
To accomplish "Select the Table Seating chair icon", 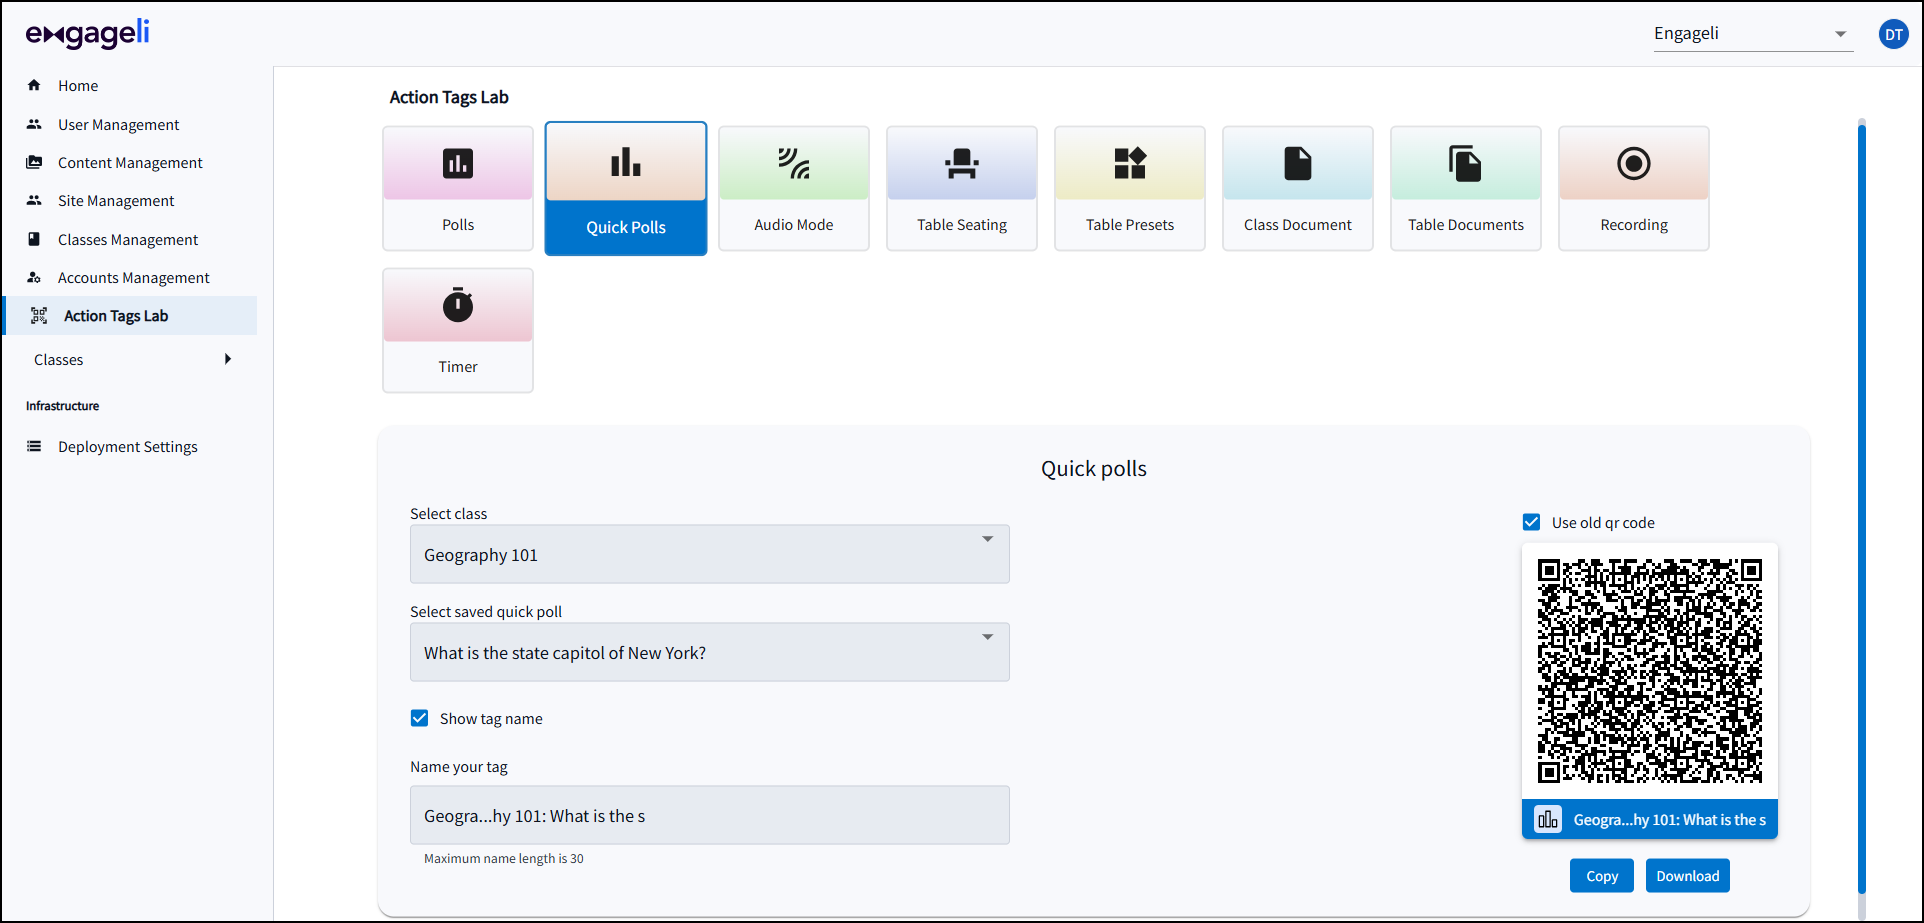I will coord(962,163).
